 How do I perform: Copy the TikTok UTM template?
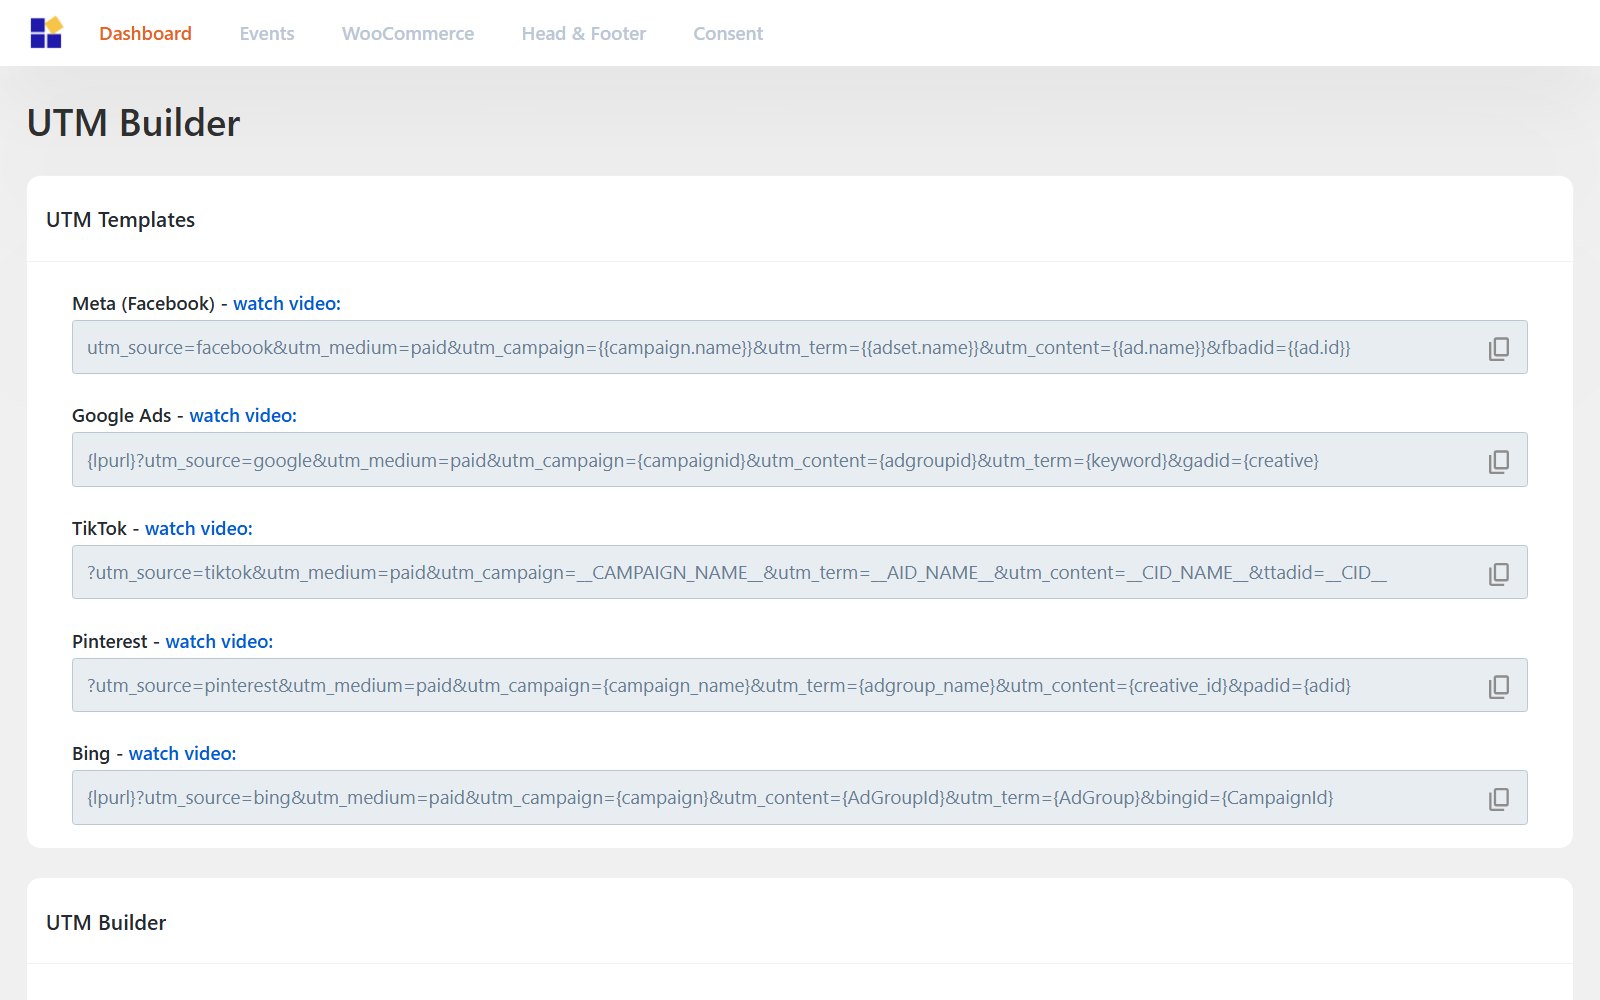1498,573
